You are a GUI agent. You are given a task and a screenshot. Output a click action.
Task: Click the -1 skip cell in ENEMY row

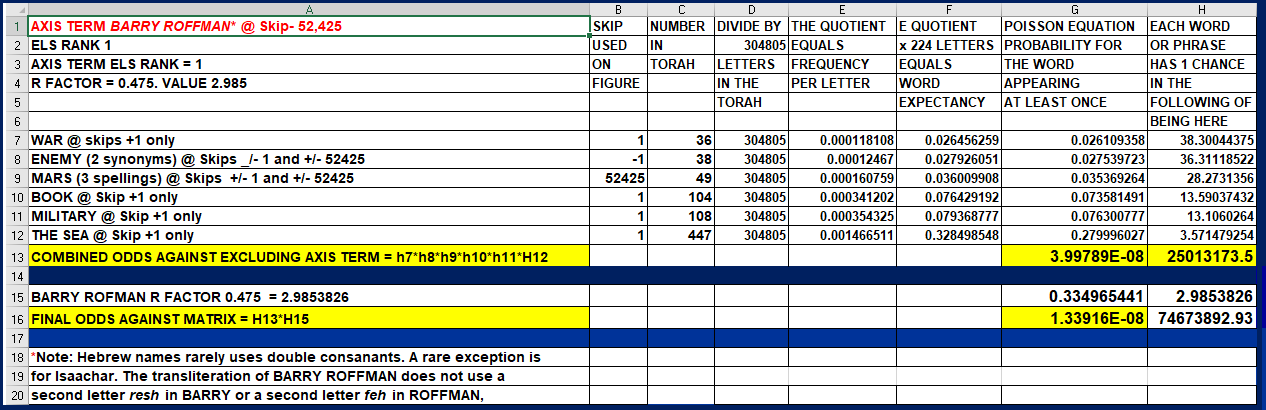pyautogui.click(x=617, y=160)
